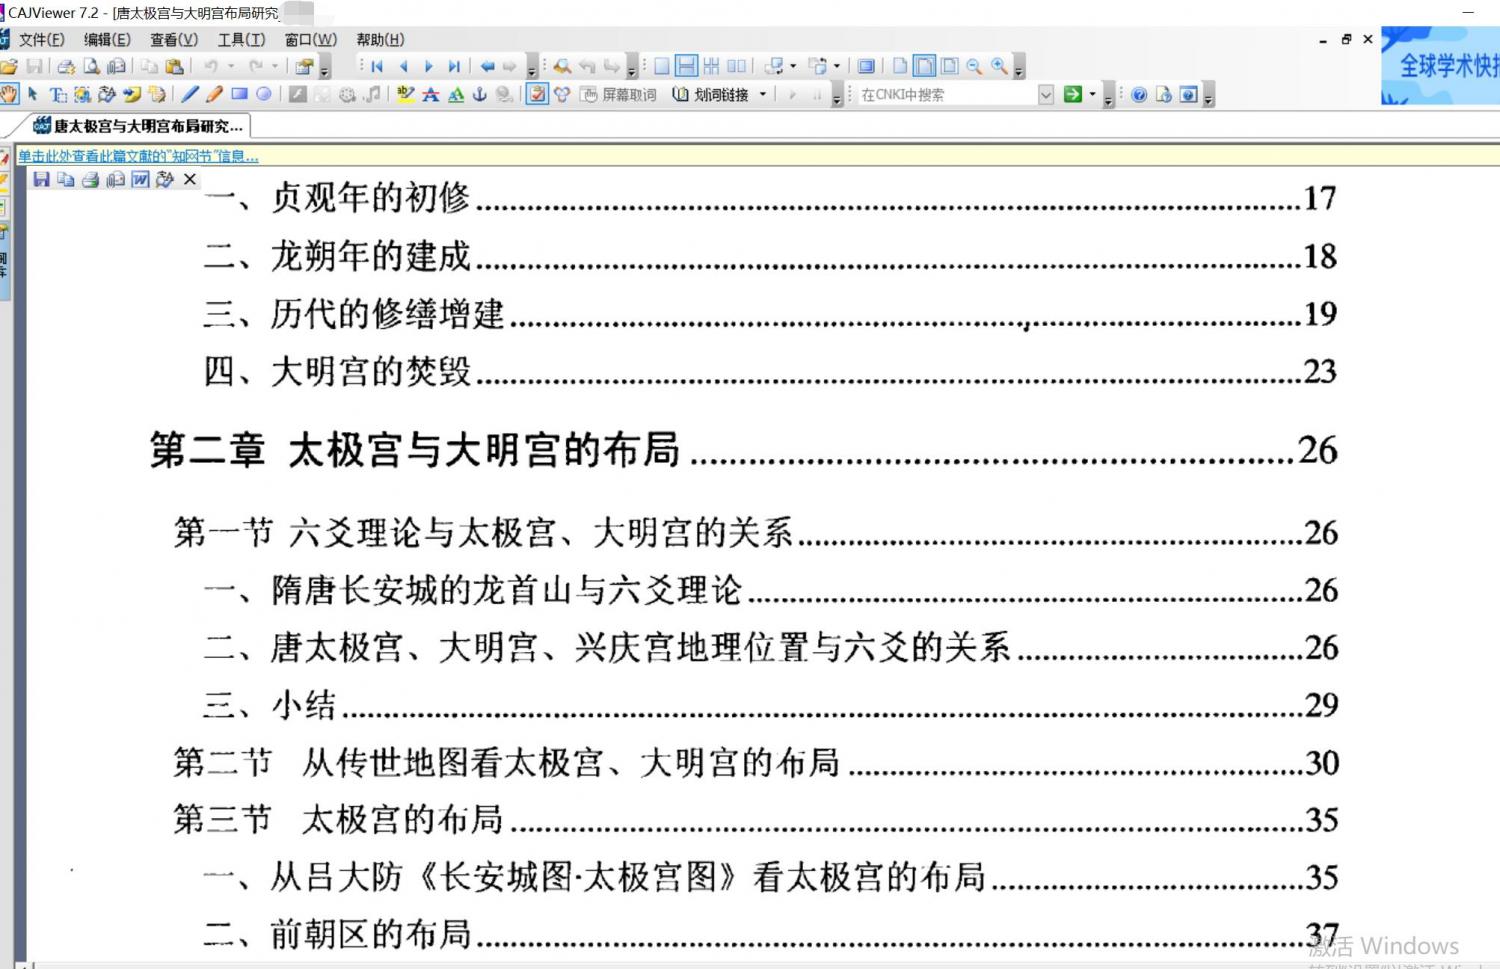
Task: Toggle continuous page layout mode
Action: coord(686,66)
